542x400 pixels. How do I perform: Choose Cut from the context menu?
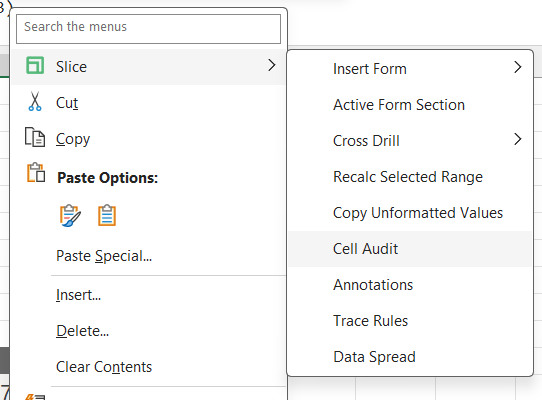click(x=148, y=103)
